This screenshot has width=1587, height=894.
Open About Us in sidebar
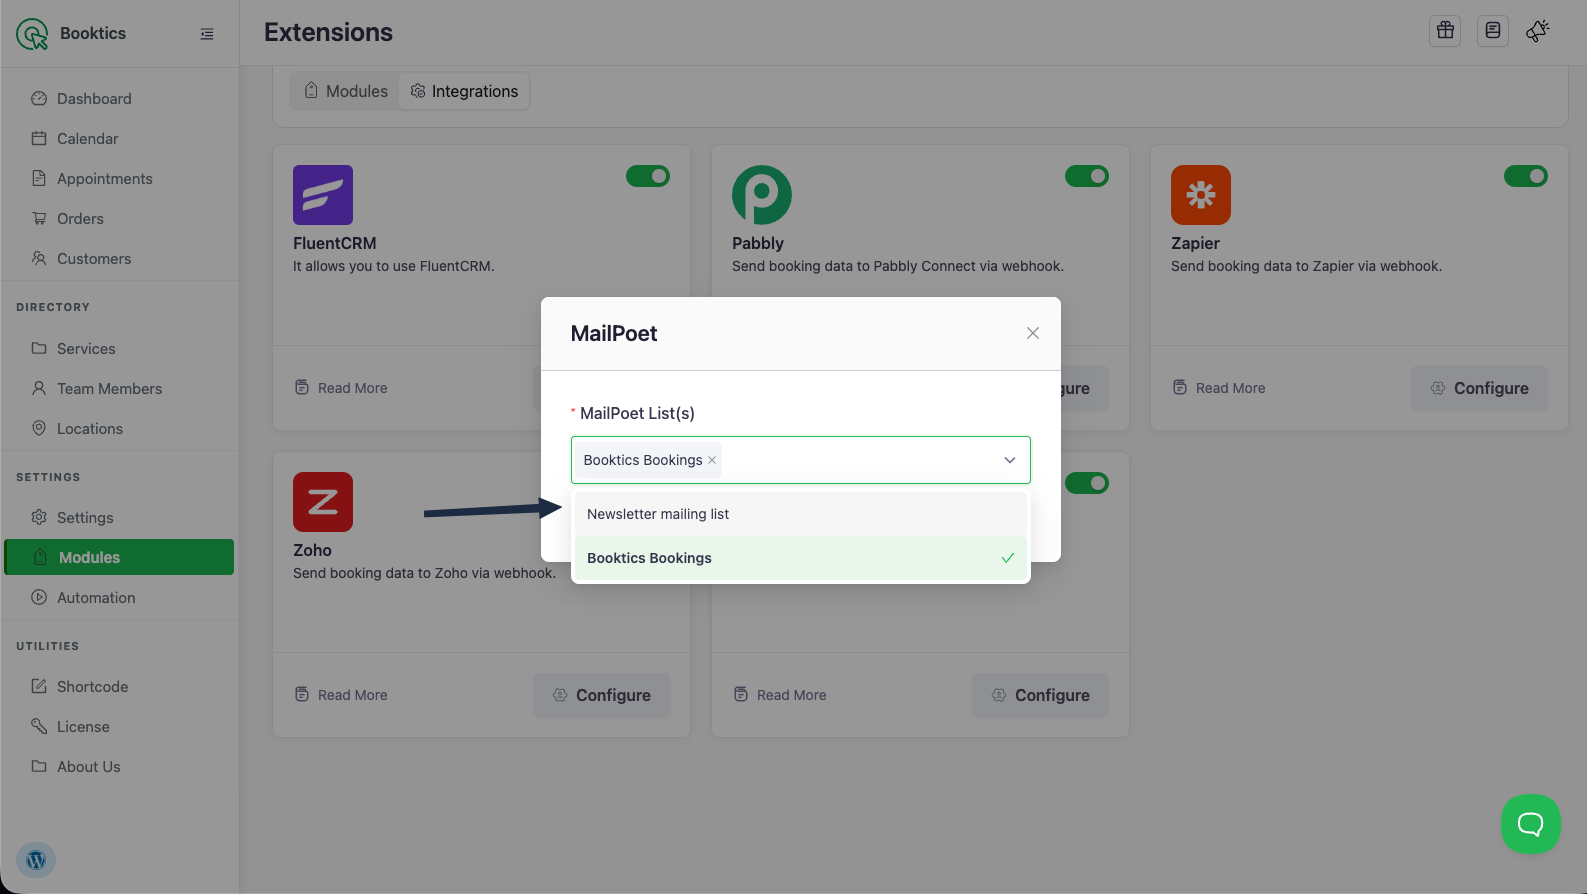pyautogui.click(x=119, y=766)
